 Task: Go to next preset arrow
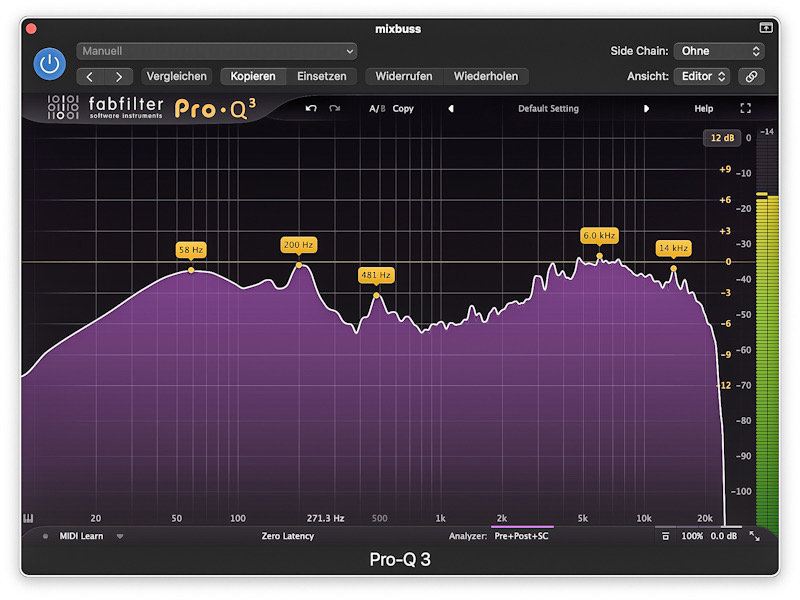[x=119, y=77]
